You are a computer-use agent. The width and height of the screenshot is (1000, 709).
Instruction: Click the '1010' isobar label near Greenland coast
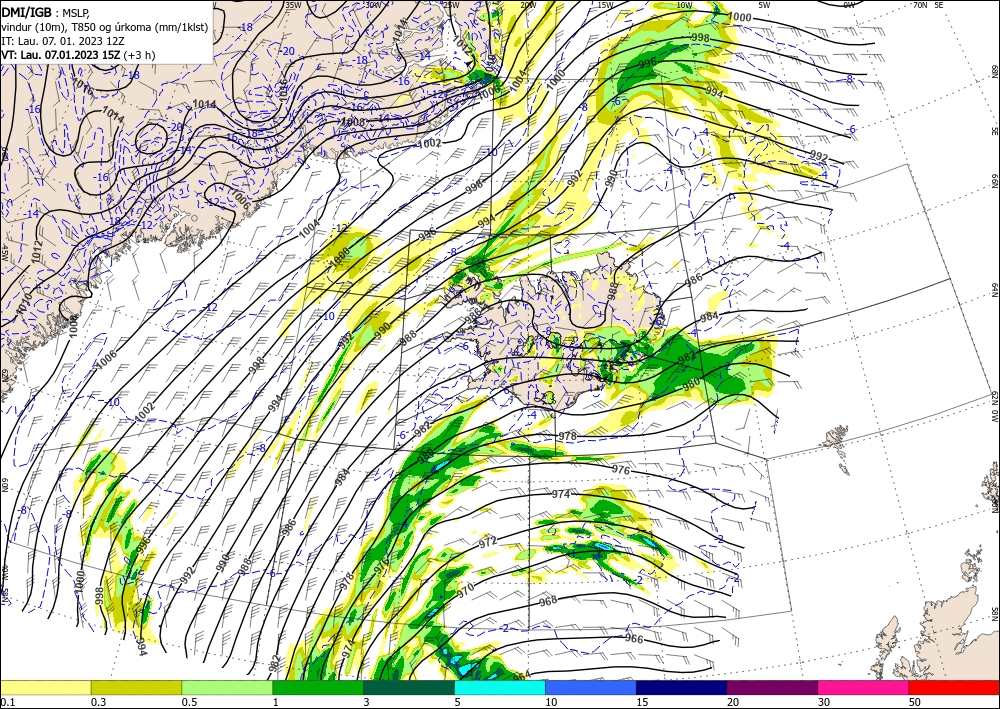[x=24, y=305]
